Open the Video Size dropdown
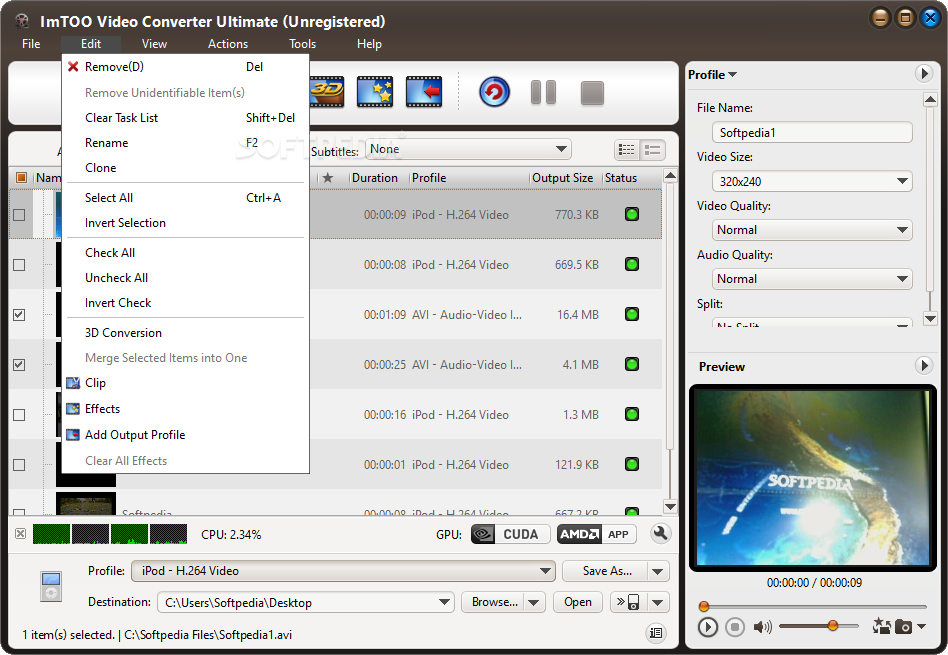 coord(812,181)
